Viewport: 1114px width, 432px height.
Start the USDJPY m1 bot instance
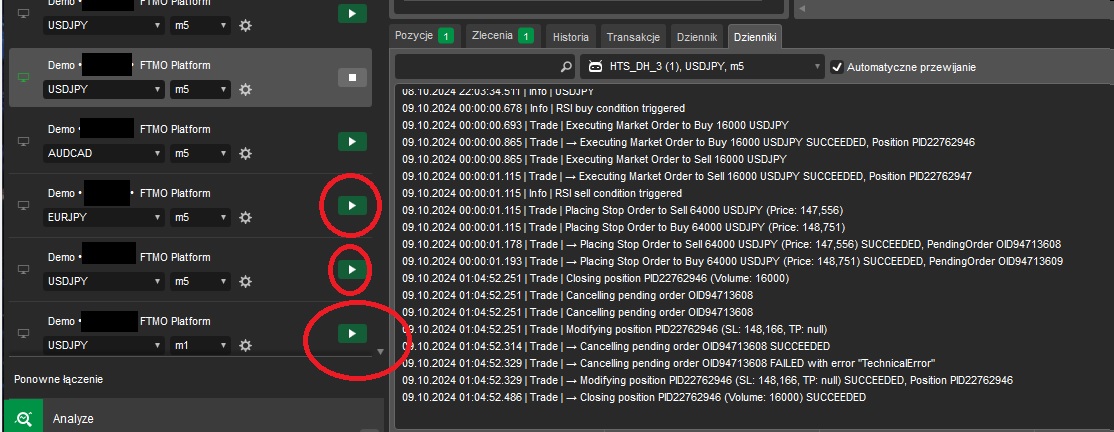tap(351, 332)
